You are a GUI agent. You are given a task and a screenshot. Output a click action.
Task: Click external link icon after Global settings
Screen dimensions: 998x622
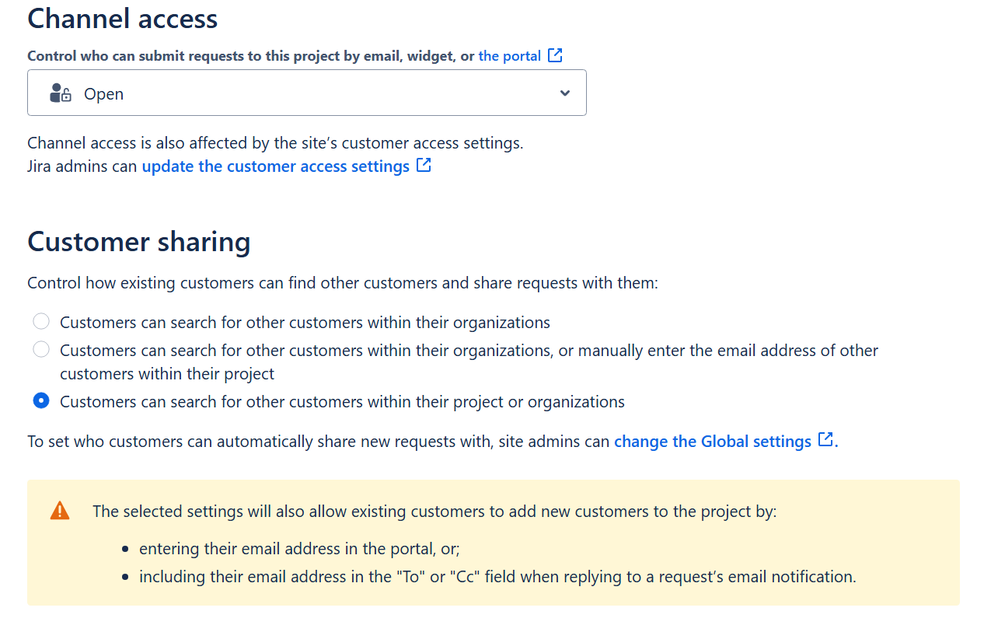pyautogui.click(x=826, y=439)
